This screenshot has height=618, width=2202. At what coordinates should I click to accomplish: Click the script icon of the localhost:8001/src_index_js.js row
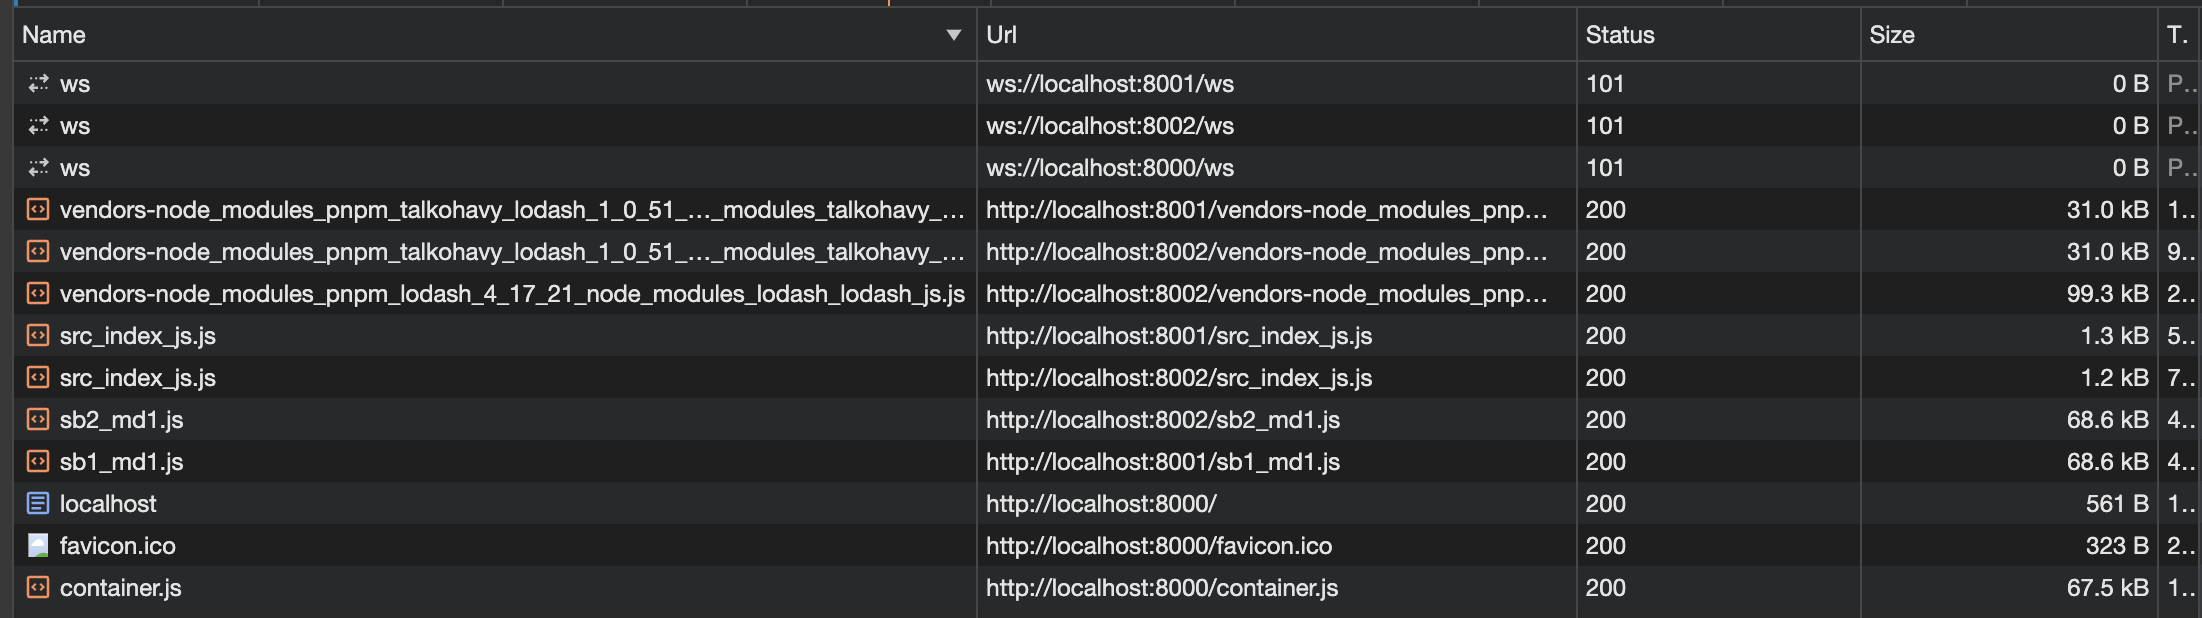point(38,336)
